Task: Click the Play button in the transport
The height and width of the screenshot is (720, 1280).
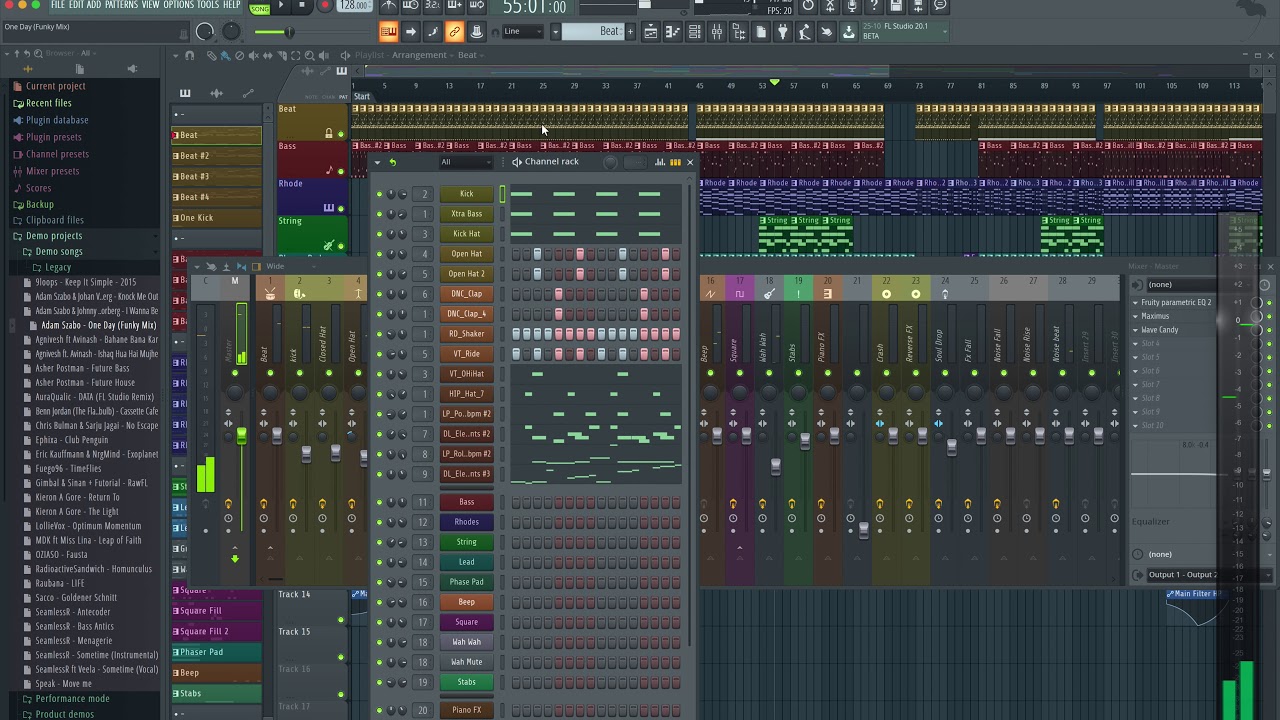Action: [x=280, y=5]
